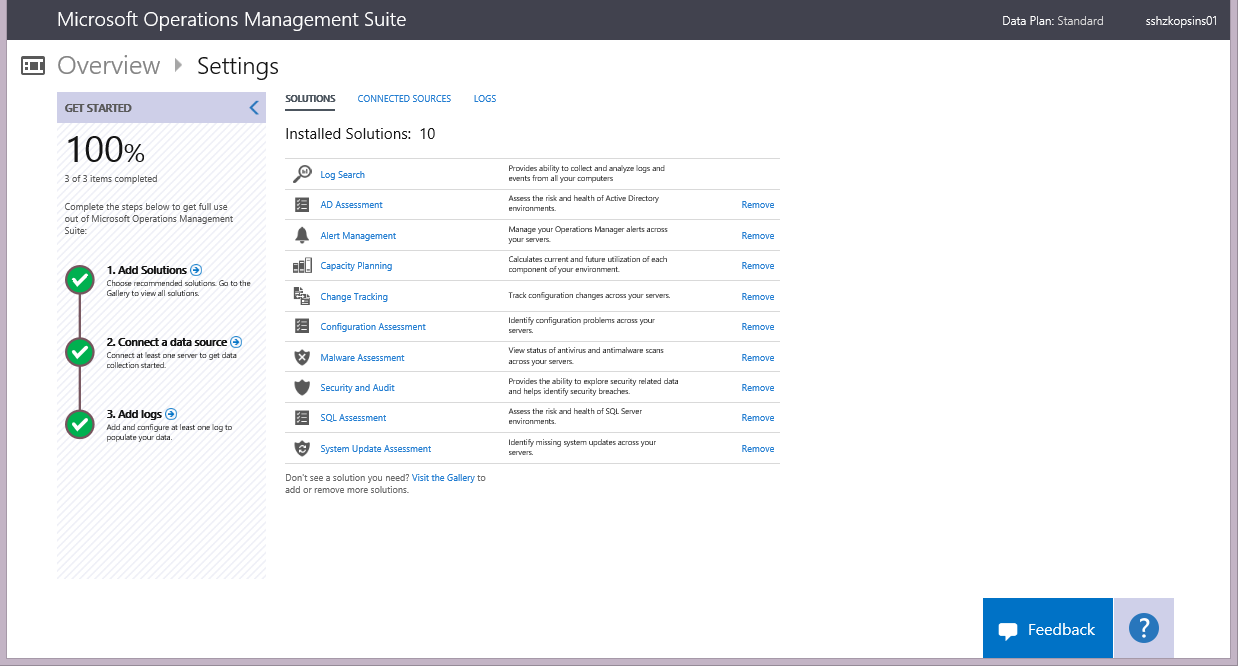
Task: Open the Capacity Planning chart icon
Action: (301, 264)
